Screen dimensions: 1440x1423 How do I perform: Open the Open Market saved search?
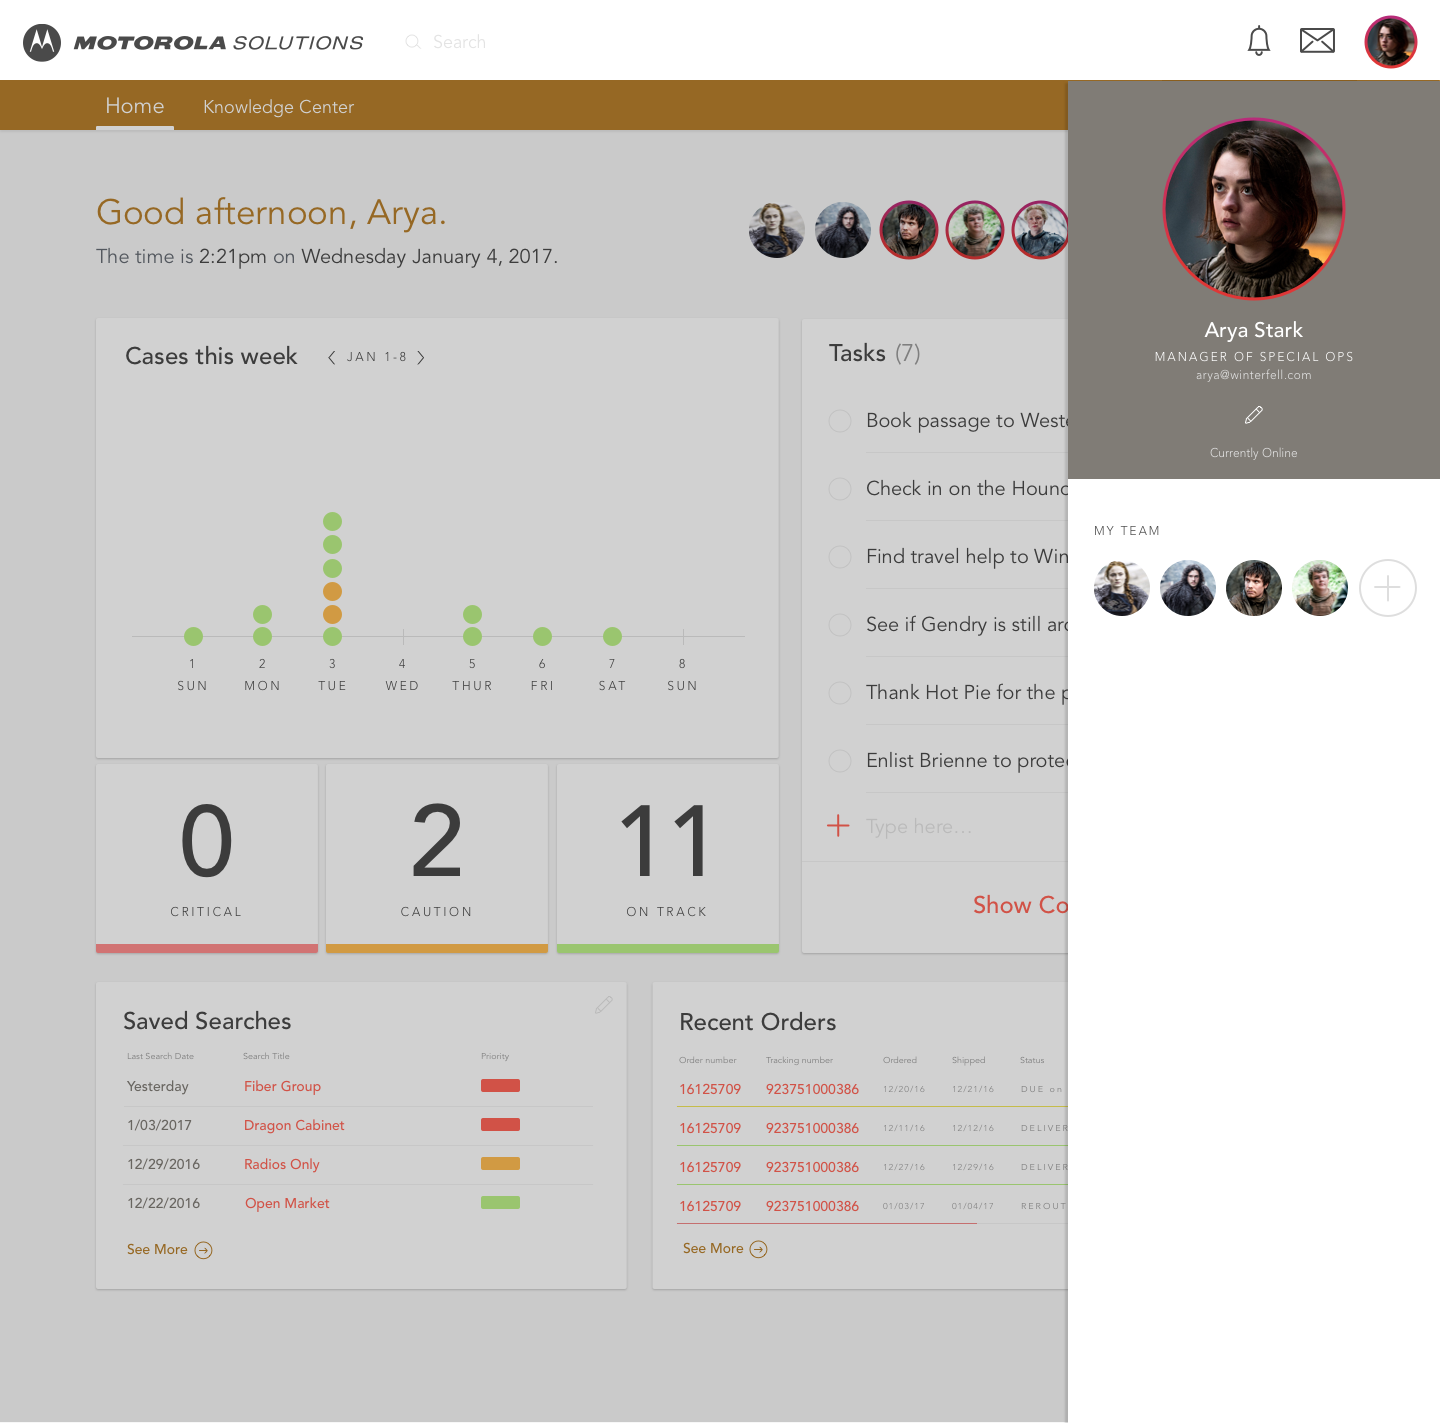click(x=287, y=1203)
